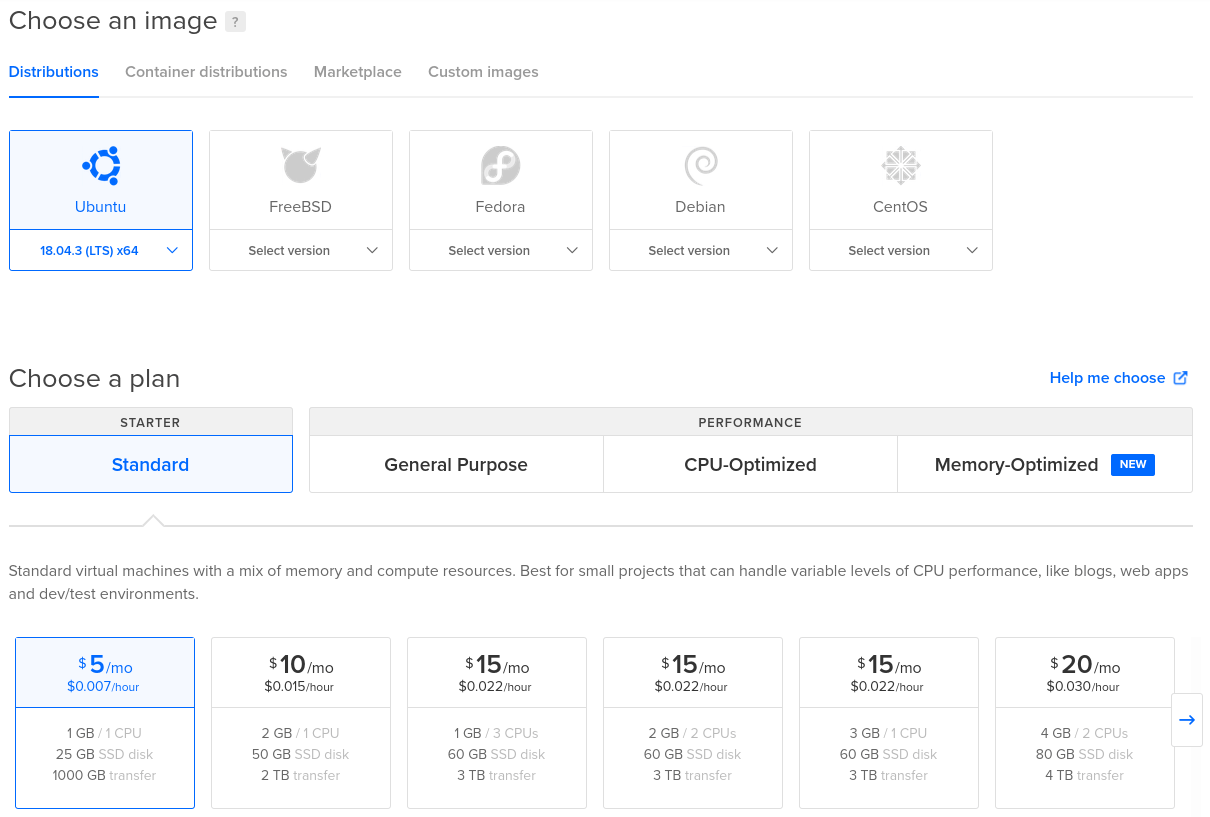The width and height of the screenshot is (1210, 817).
Task: Switch to the Container distributions tab
Action: point(206,72)
